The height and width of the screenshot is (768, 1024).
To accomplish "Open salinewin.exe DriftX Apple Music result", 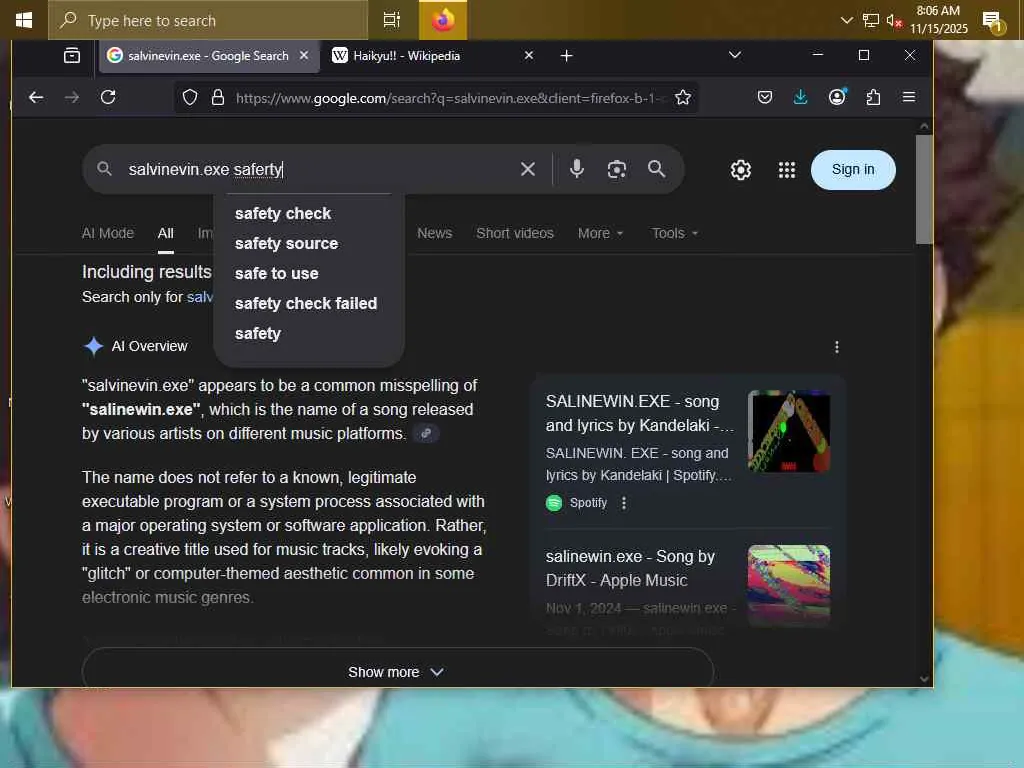I will point(630,568).
